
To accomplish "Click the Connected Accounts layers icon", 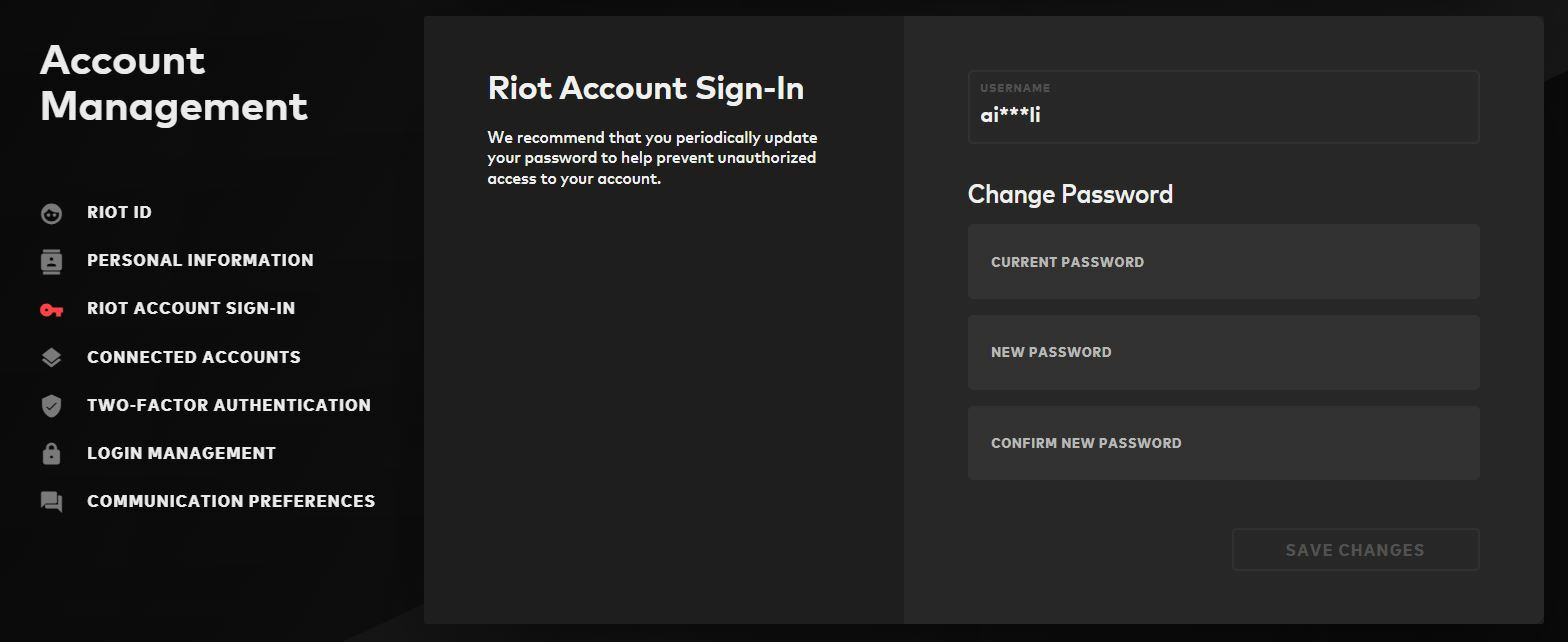I will click(x=51, y=357).
